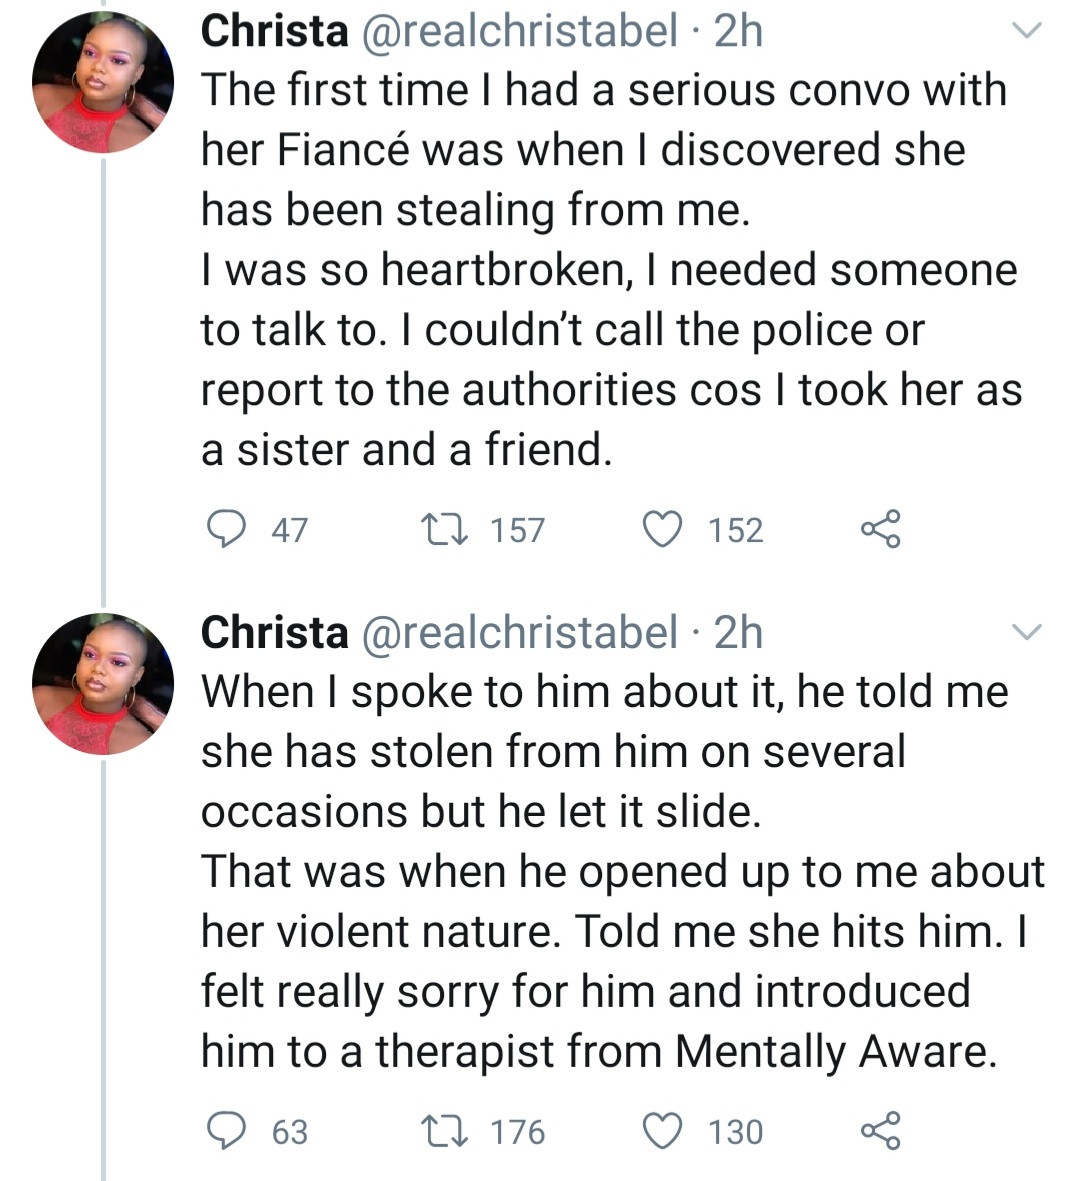Like the tweet with 152 likes
Viewport: 1080px width, 1181px height.
[661, 529]
